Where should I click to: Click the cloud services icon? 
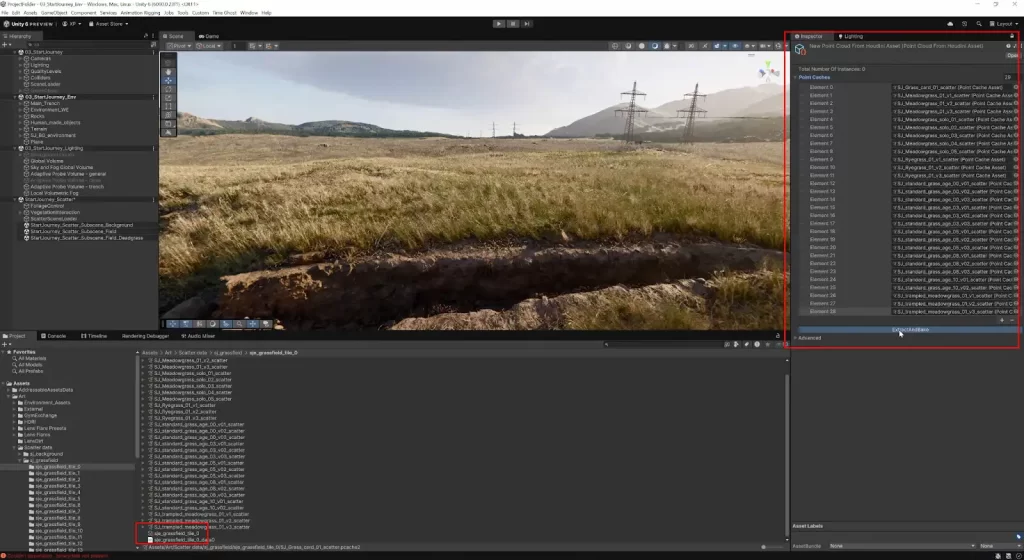click(x=950, y=23)
